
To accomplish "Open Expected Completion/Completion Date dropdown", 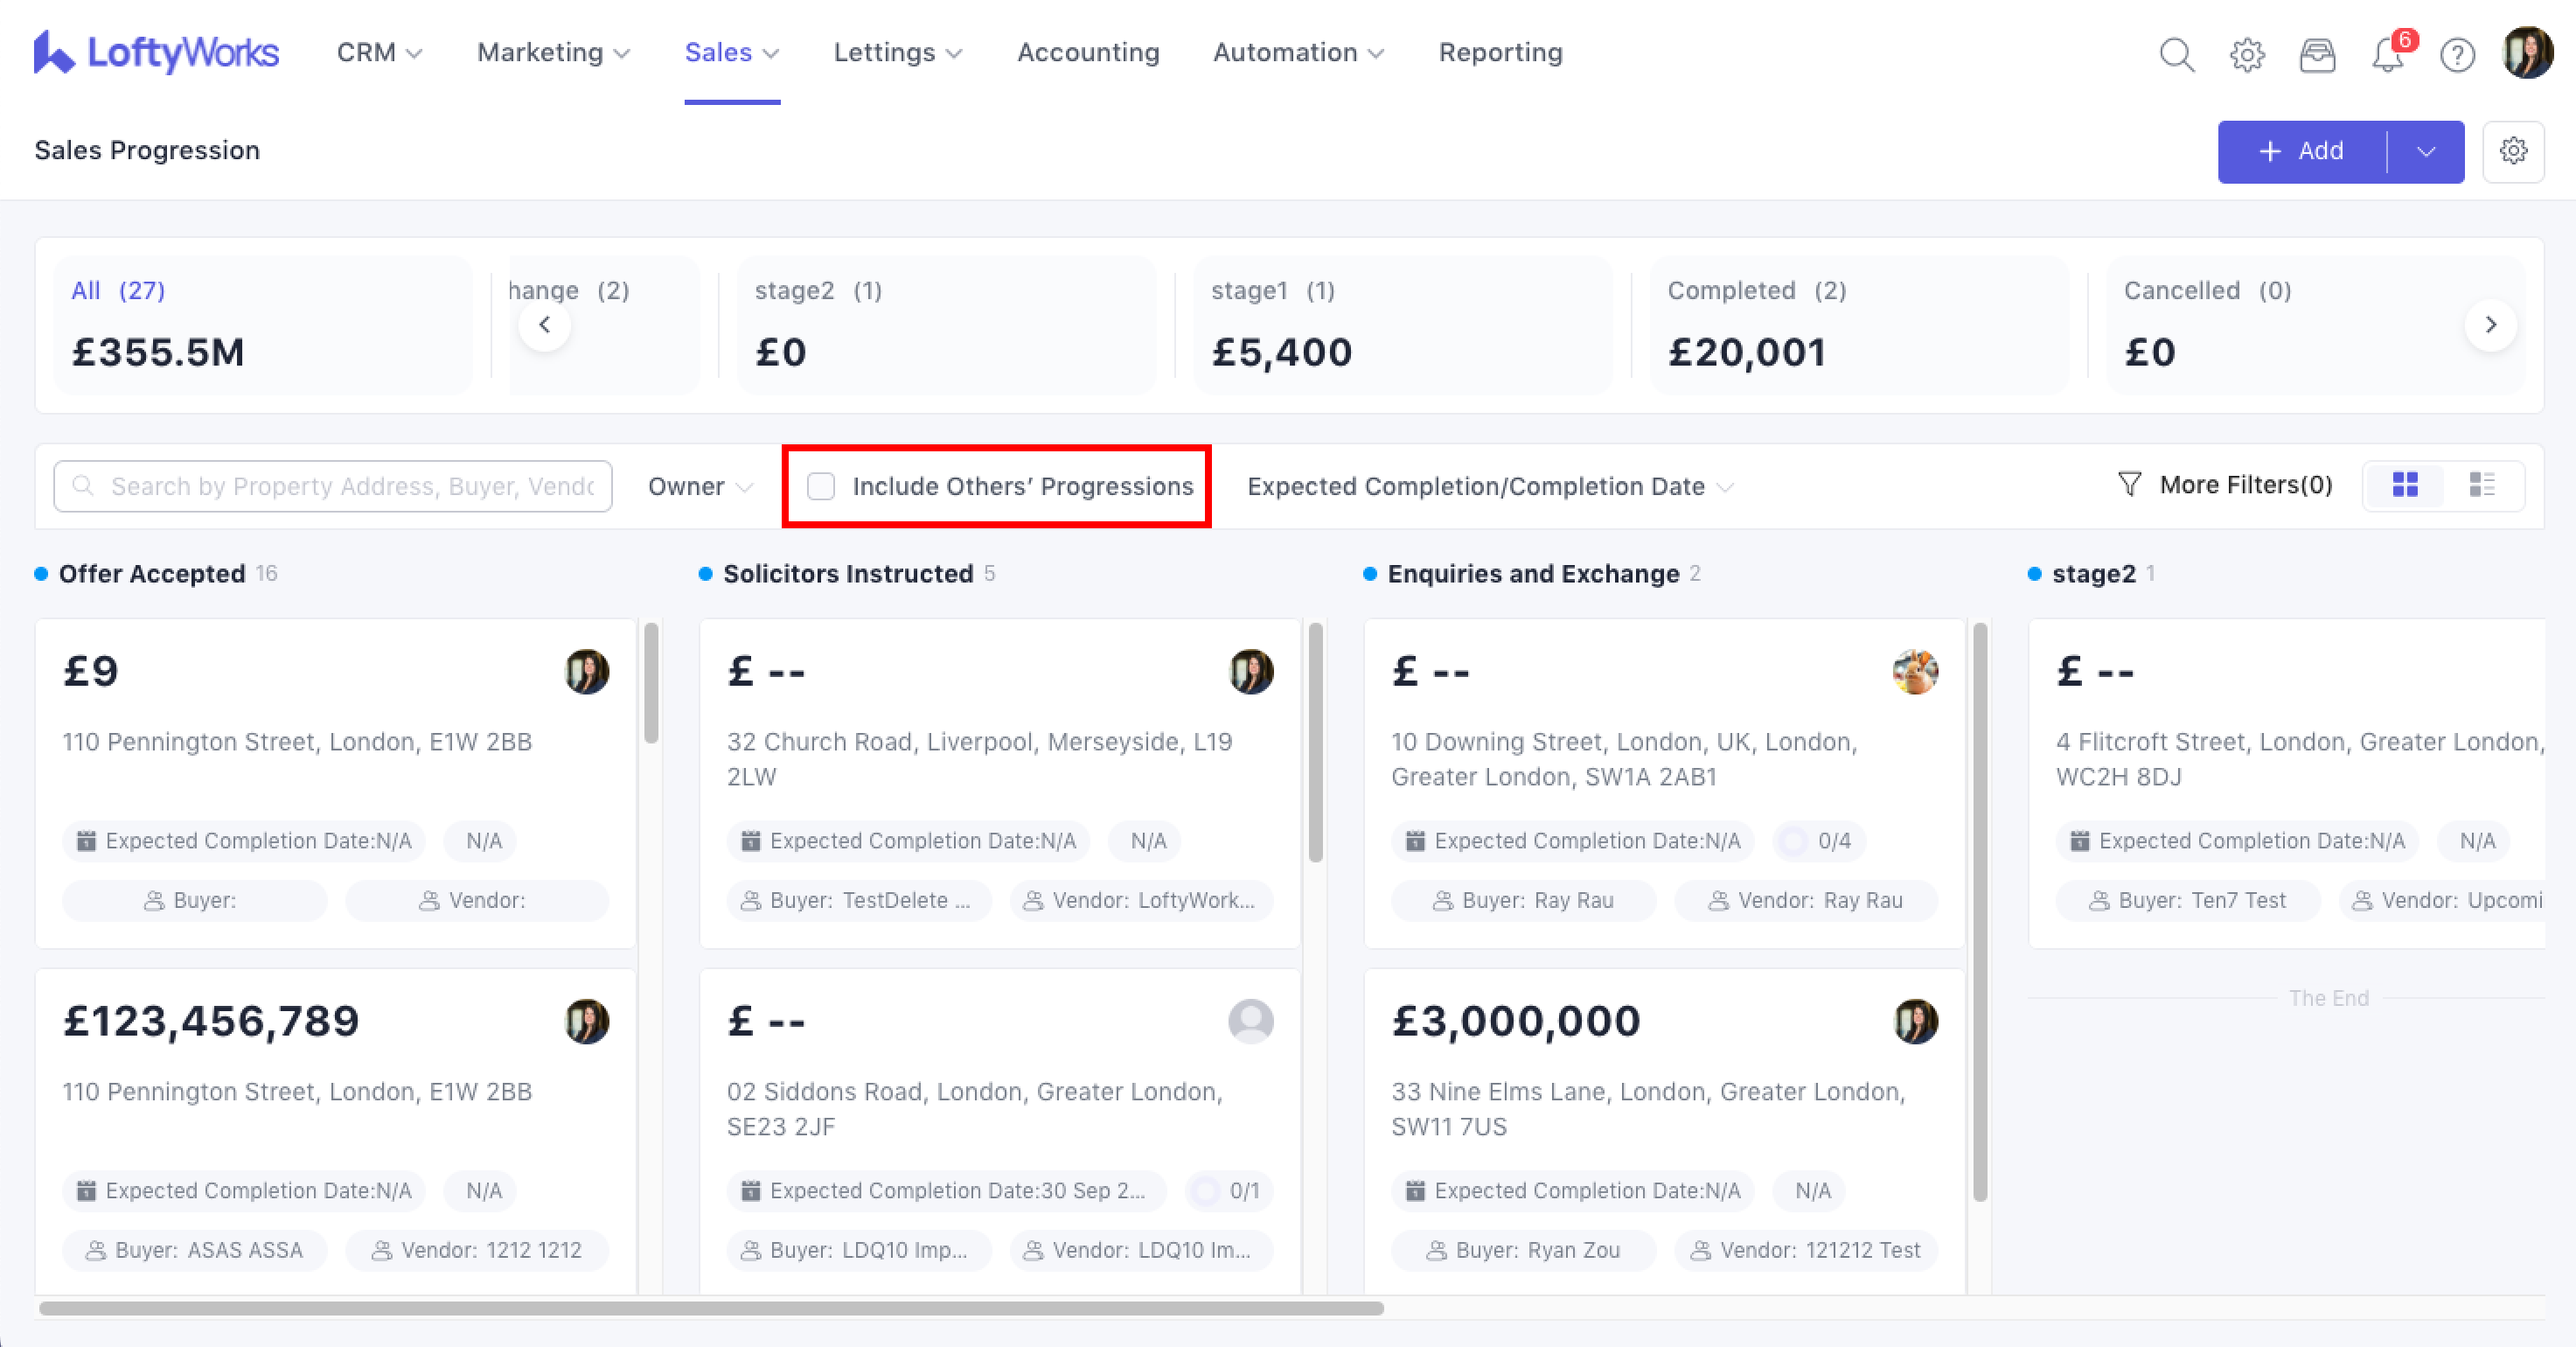I will click(x=1489, y=486).
